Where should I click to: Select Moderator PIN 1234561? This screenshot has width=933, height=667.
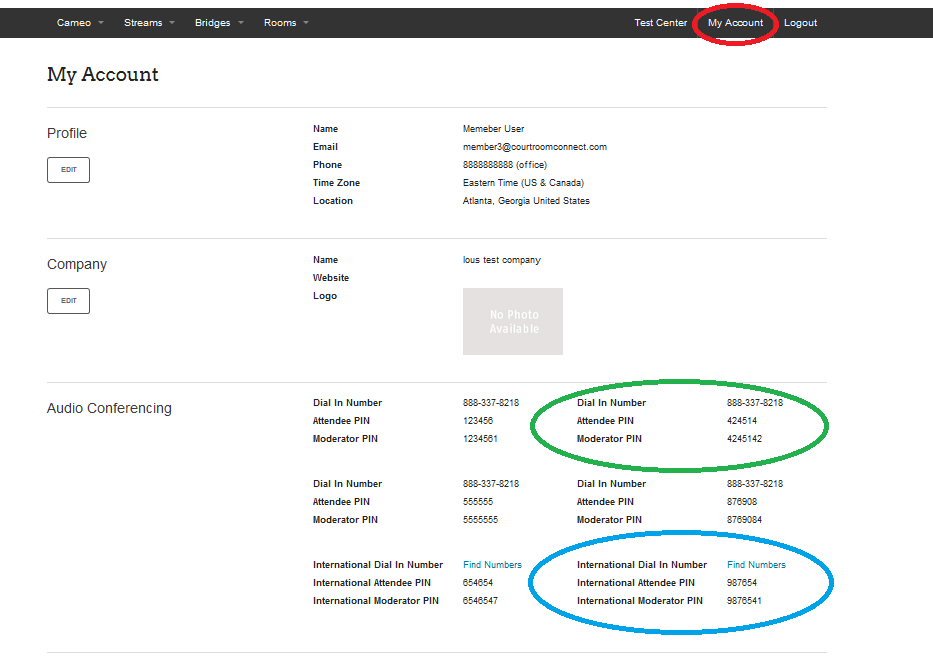coord(480,439)
